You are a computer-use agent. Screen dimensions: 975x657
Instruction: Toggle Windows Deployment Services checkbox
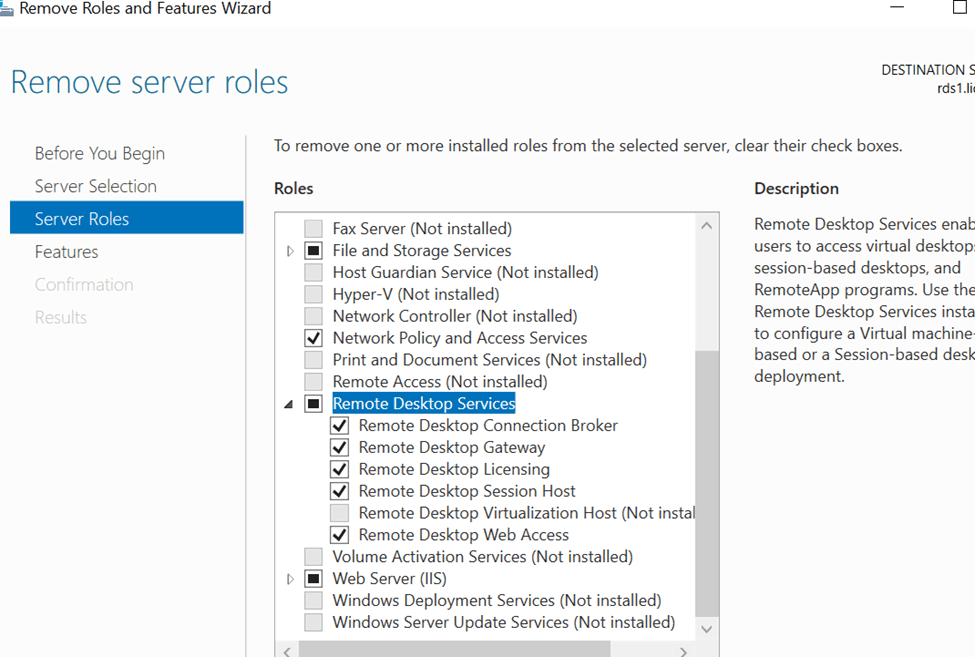pyautogui.click(x=313, y=600)
